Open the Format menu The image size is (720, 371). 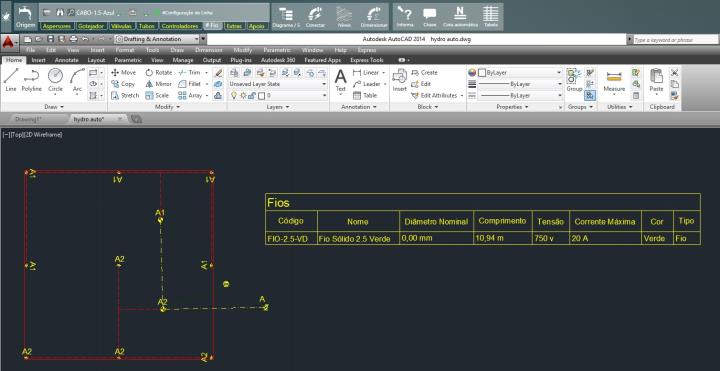(124, 50)
